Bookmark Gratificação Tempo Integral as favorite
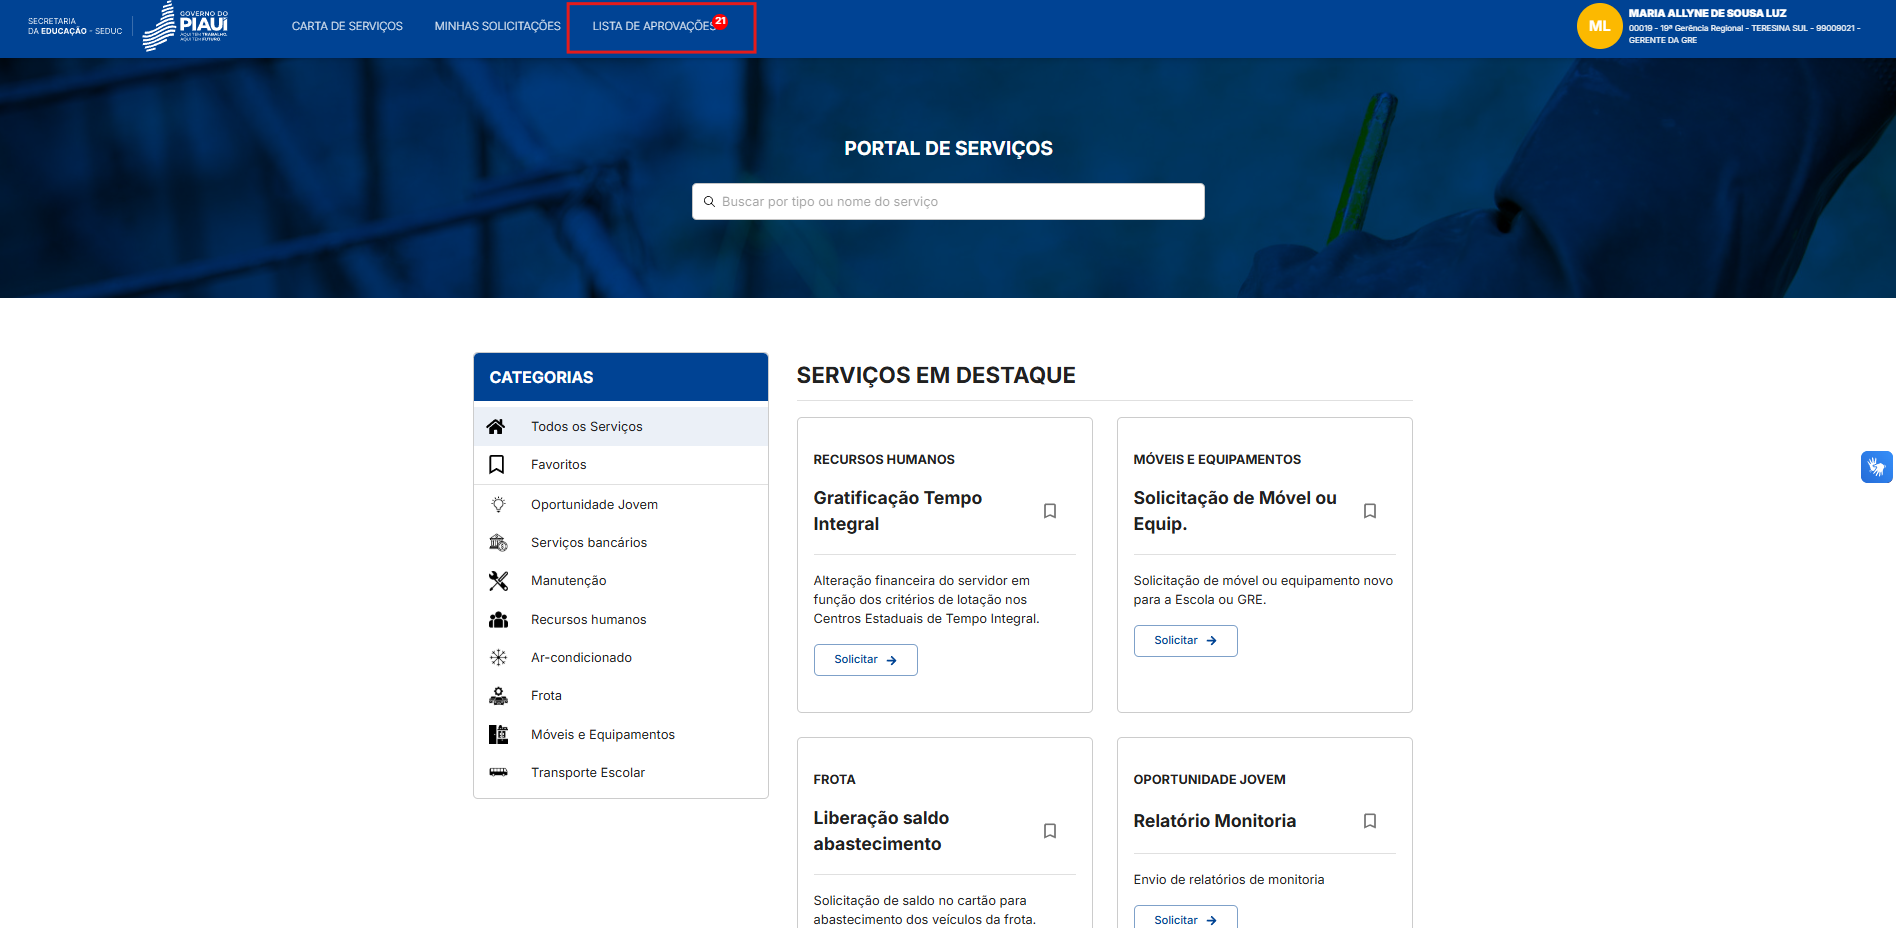1896x928 pixels. pos(1050,511)
